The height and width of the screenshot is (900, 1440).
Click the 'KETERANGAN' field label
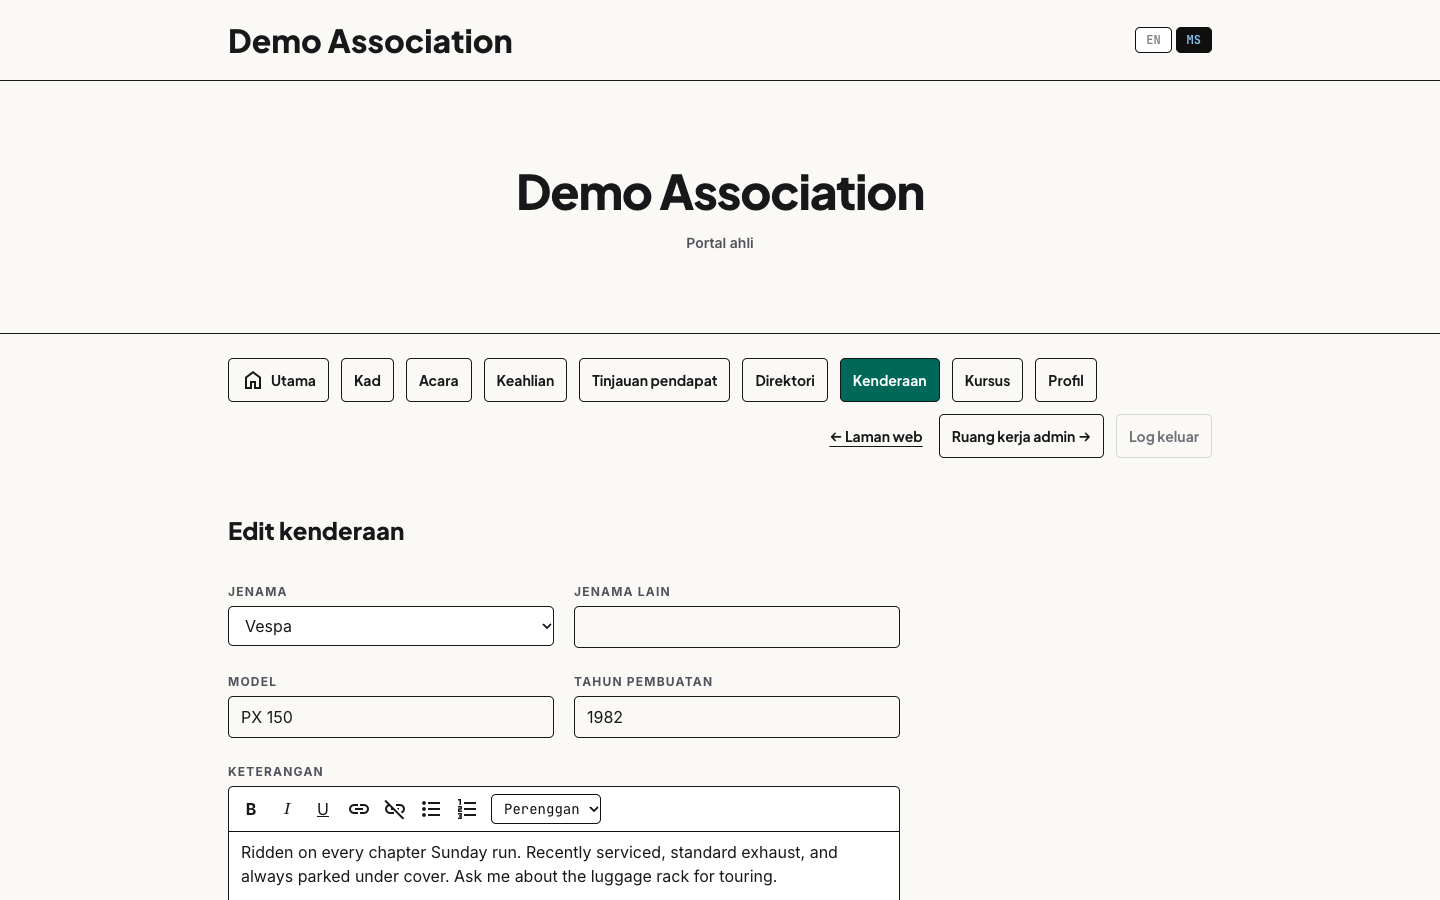276,772
